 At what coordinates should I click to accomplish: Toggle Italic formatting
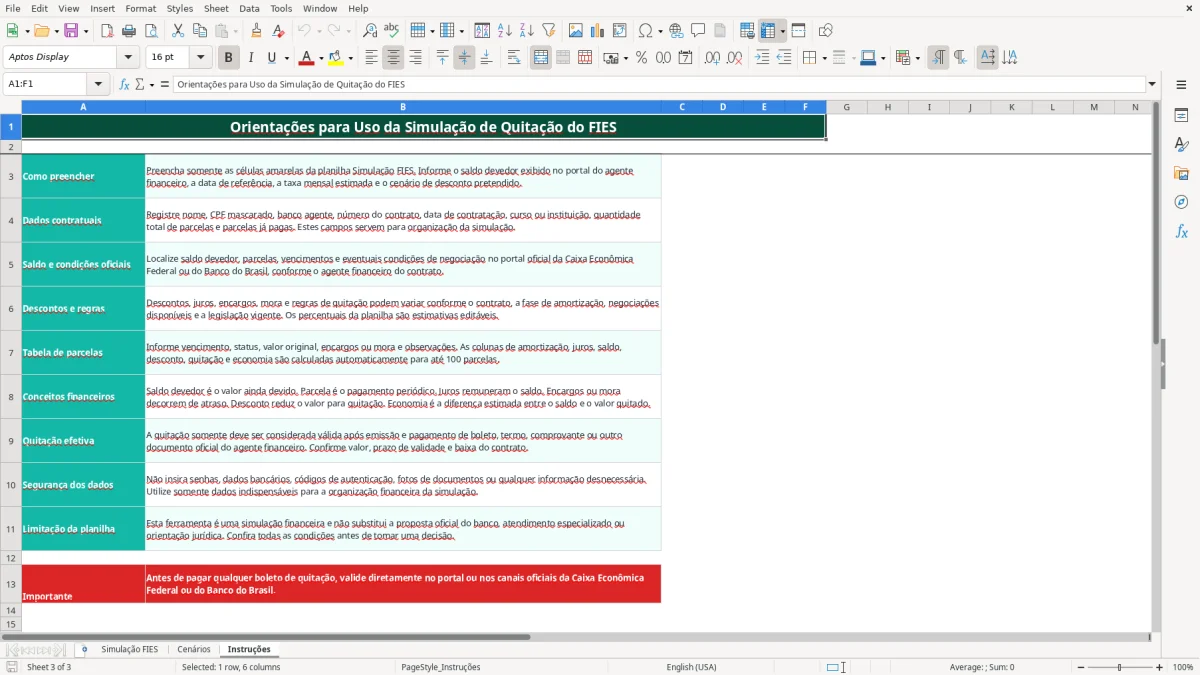[x=251, y=58]
